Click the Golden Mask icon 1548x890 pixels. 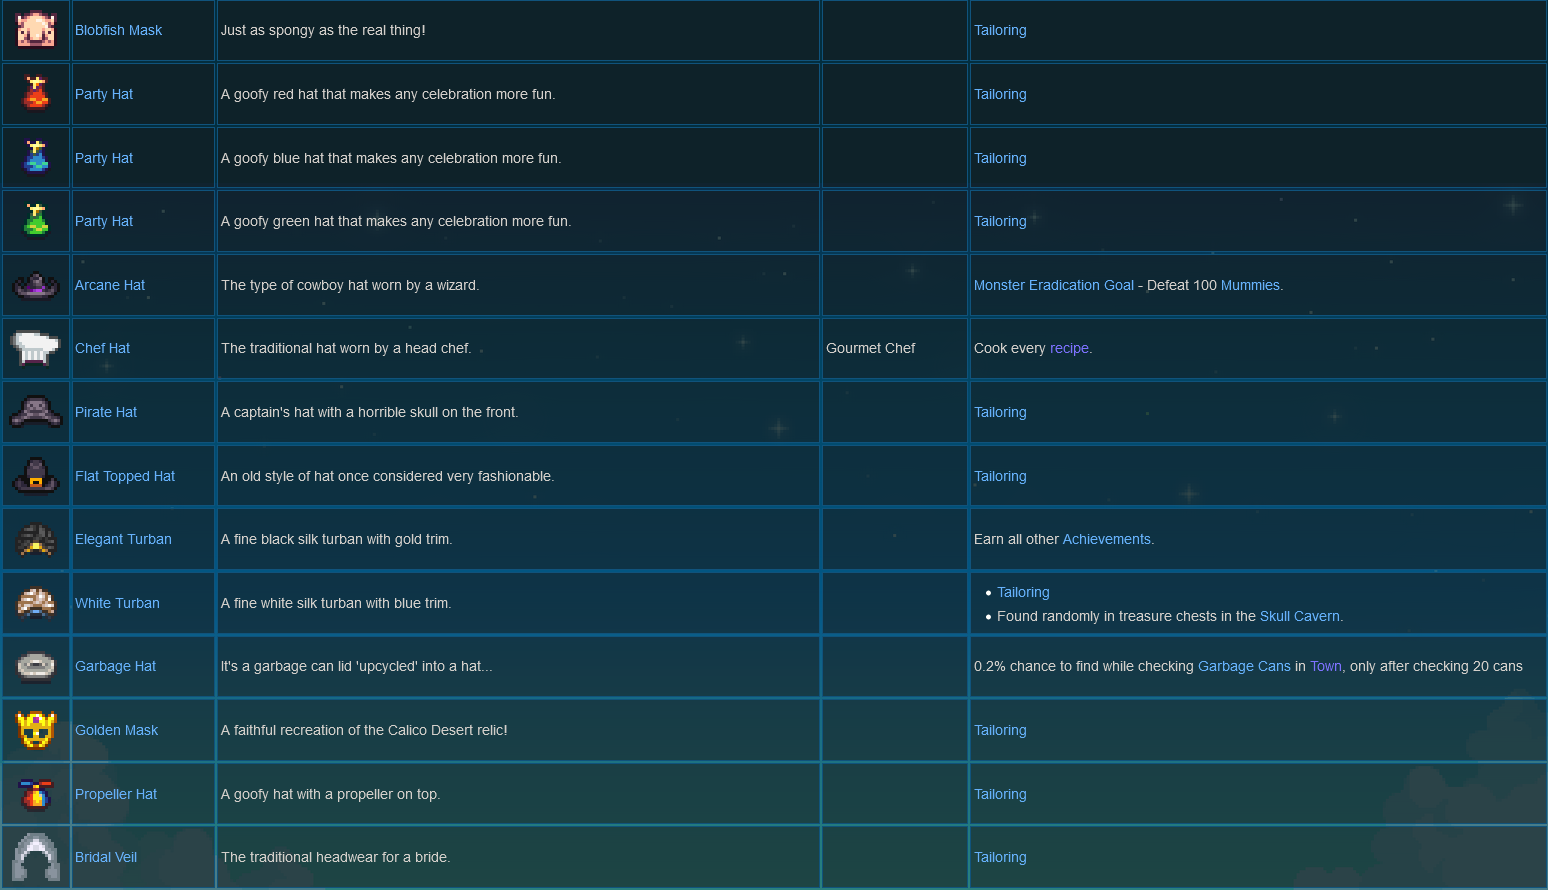[36, 730]
